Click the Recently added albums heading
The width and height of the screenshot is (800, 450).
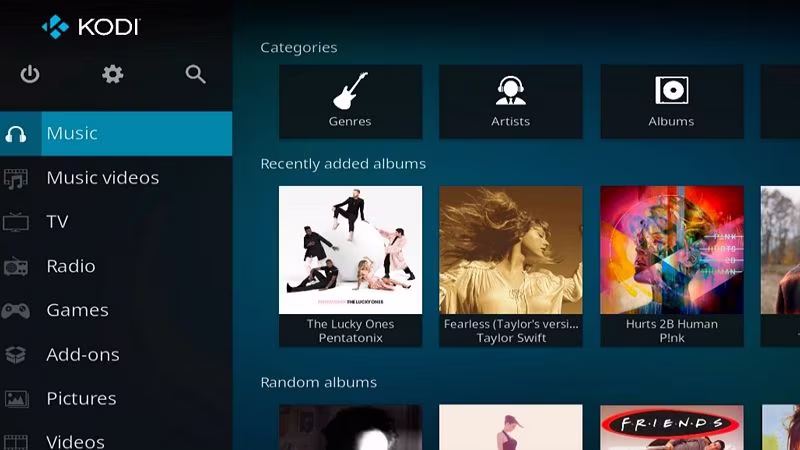point(343,164)
